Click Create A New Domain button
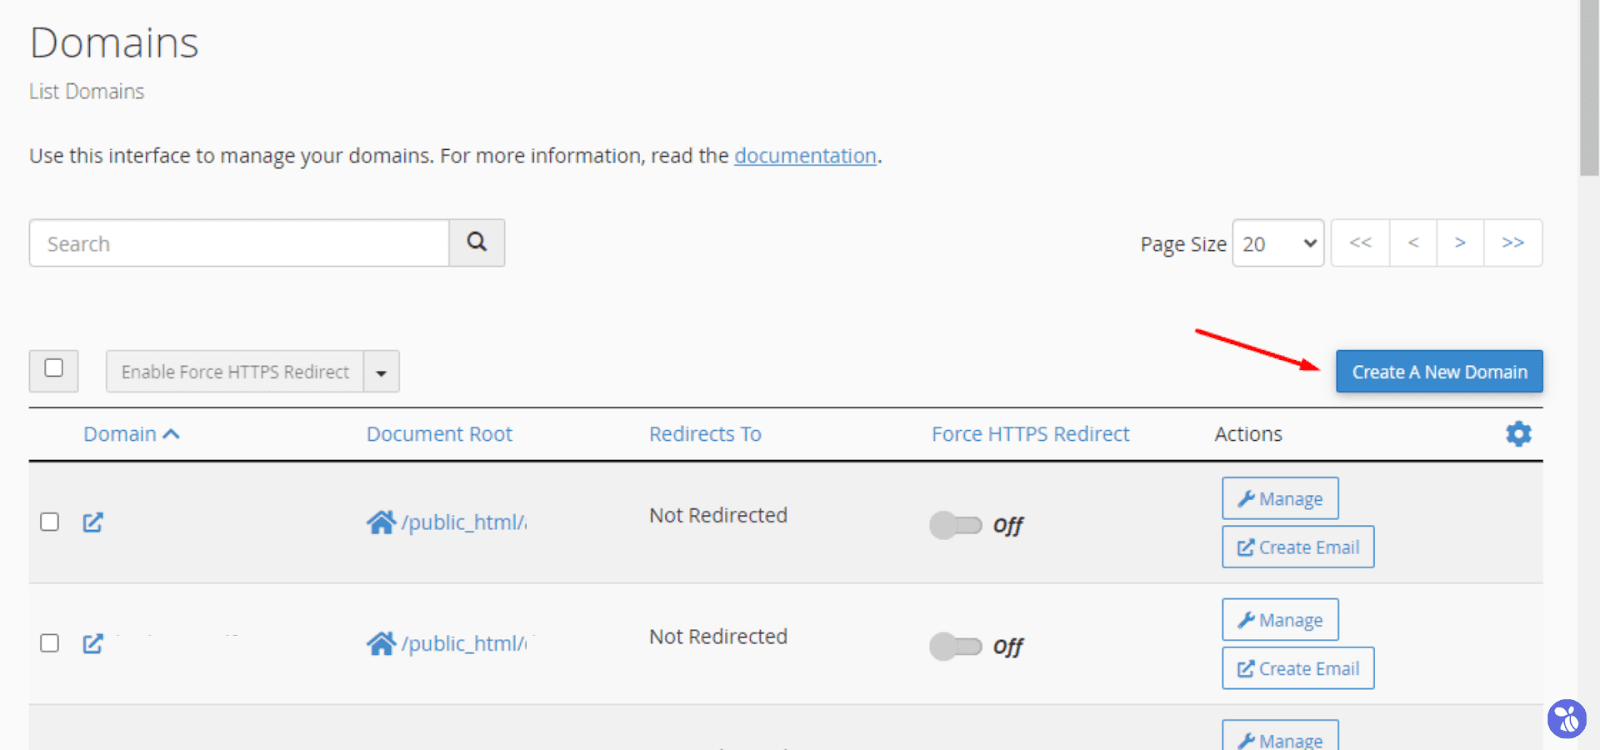This screenshot has height=750, width=1600. [1439, 372]
